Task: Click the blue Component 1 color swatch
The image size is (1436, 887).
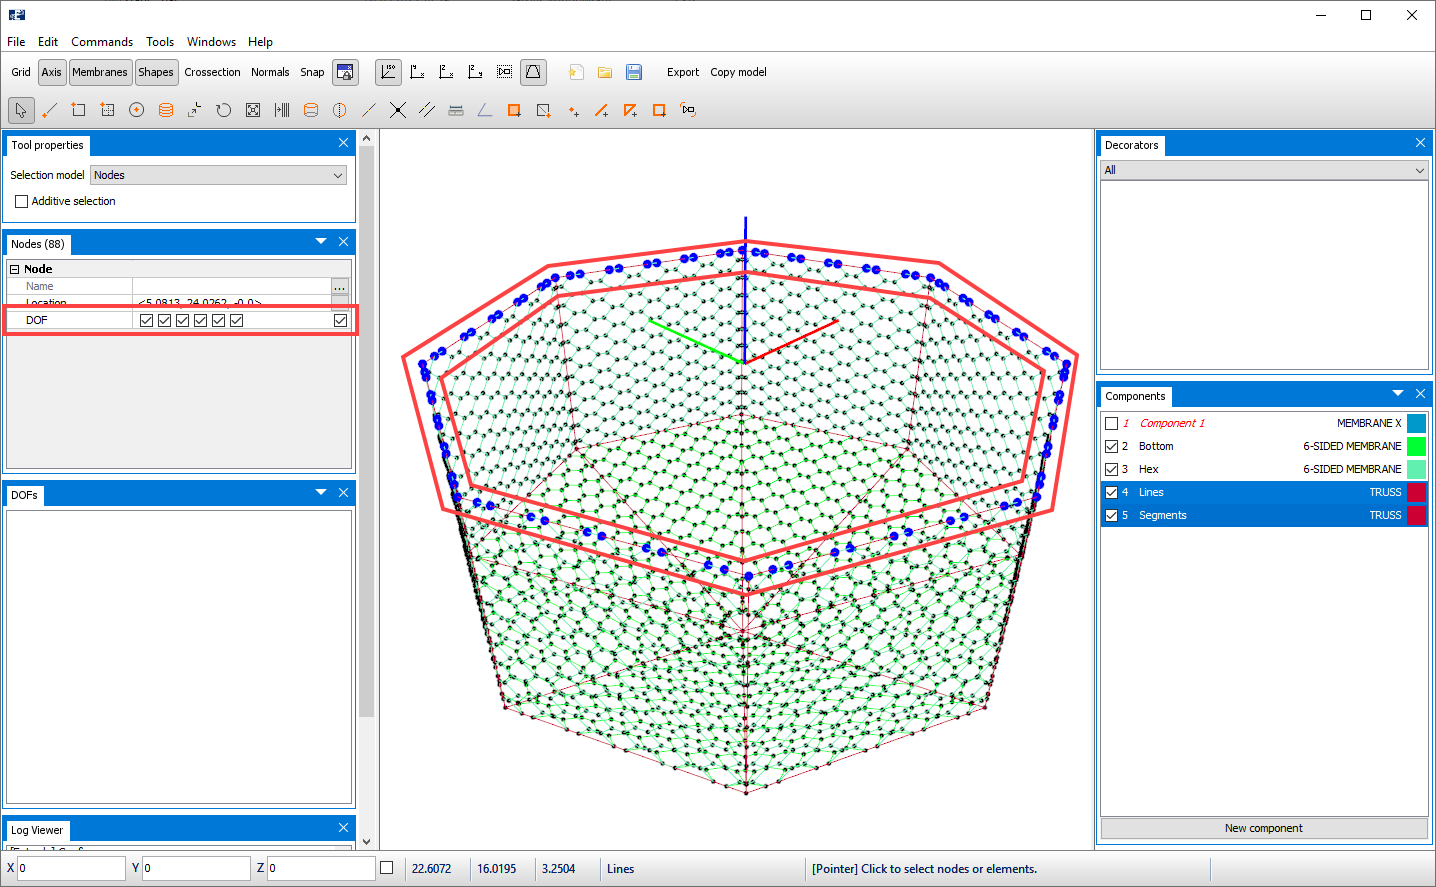Action: click(1416, 423)
